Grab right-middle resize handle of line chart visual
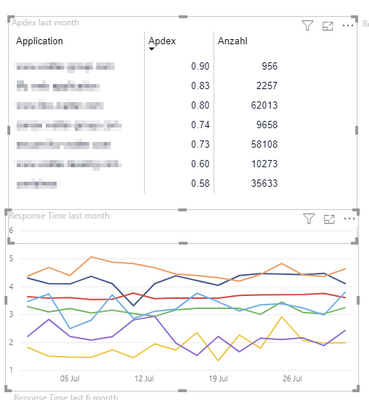Image resolution: width=369 pixels, height=400 pixels. (x=358, y=300)
